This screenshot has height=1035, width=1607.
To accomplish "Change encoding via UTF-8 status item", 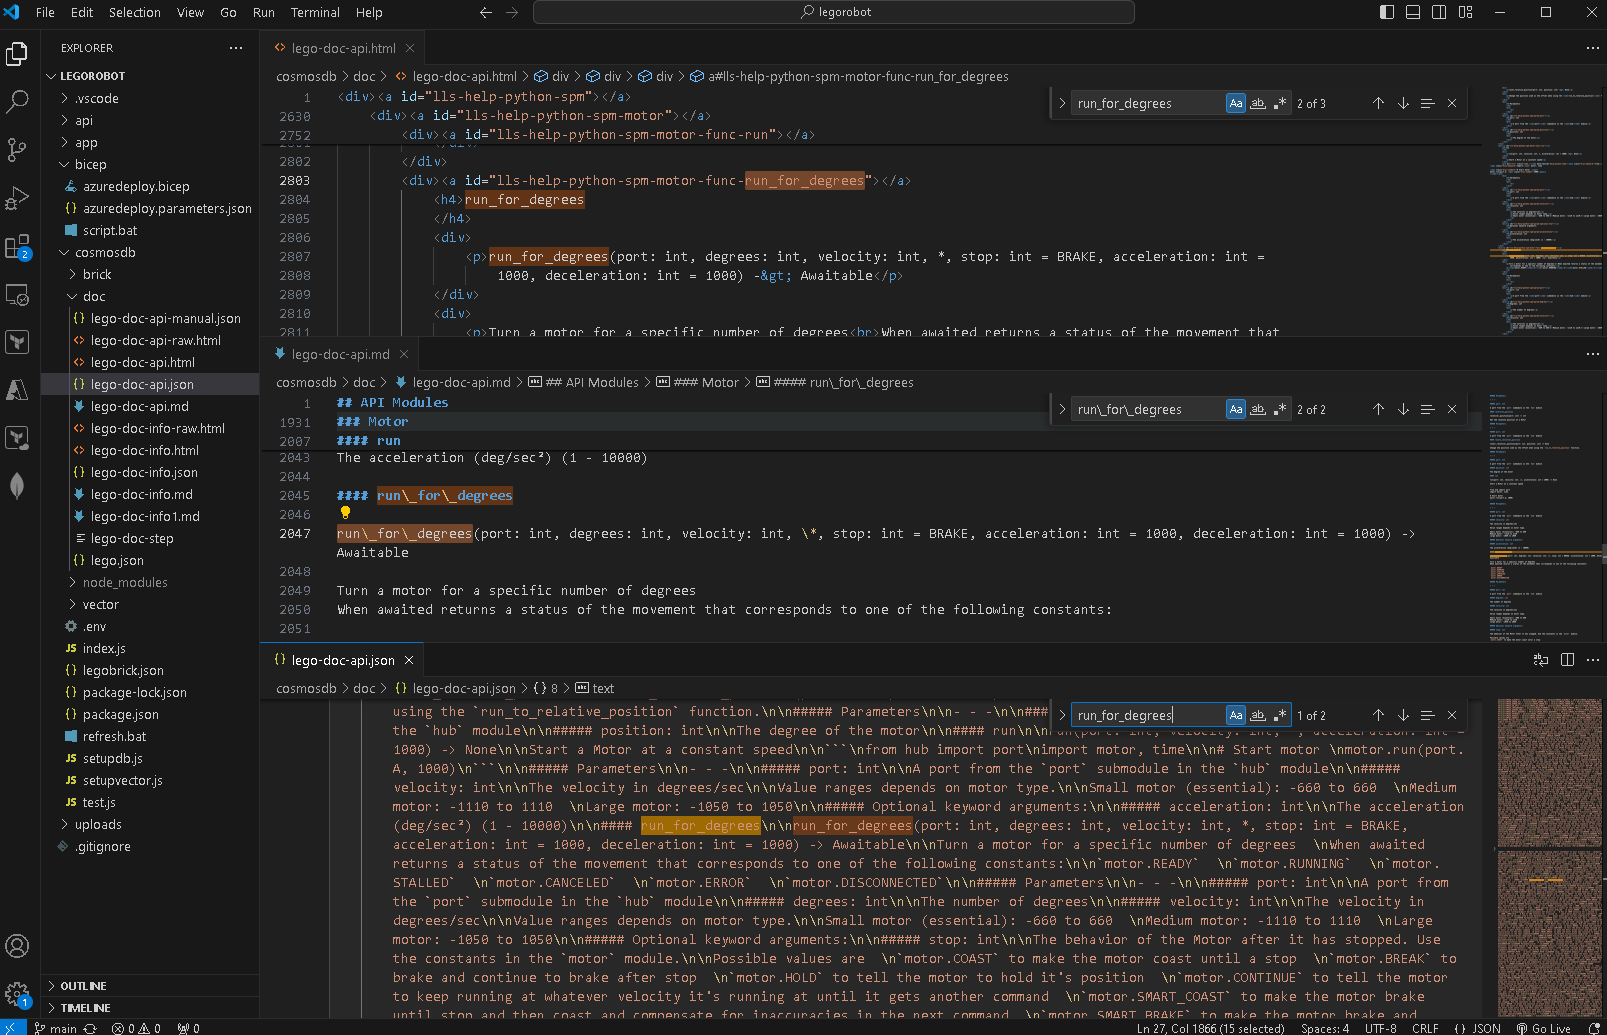I will point(1381,1028).
